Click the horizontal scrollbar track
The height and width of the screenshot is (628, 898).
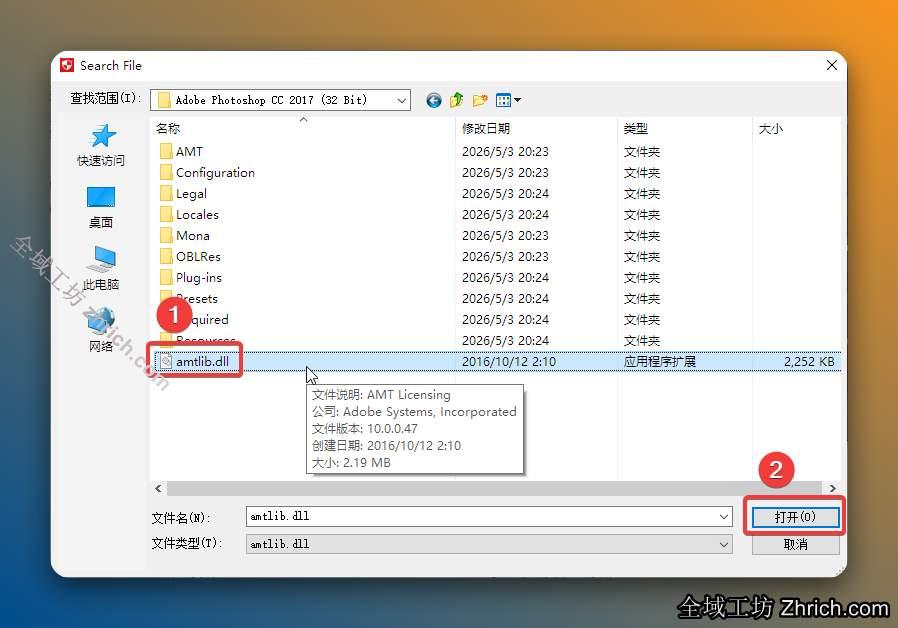click(495, 488)
